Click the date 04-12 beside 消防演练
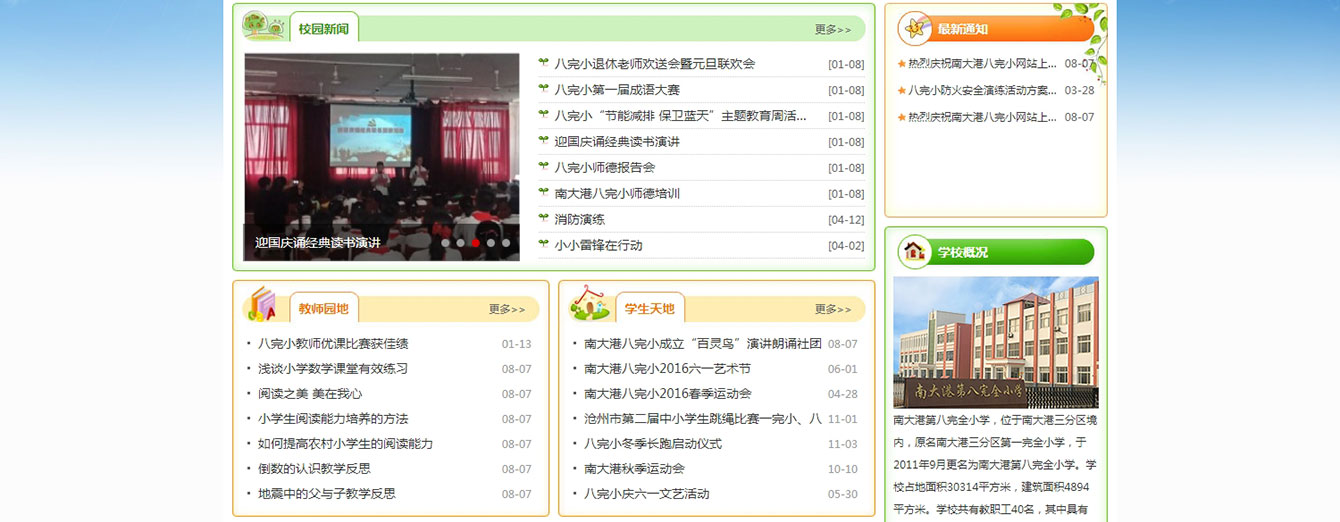 point(846,220)
